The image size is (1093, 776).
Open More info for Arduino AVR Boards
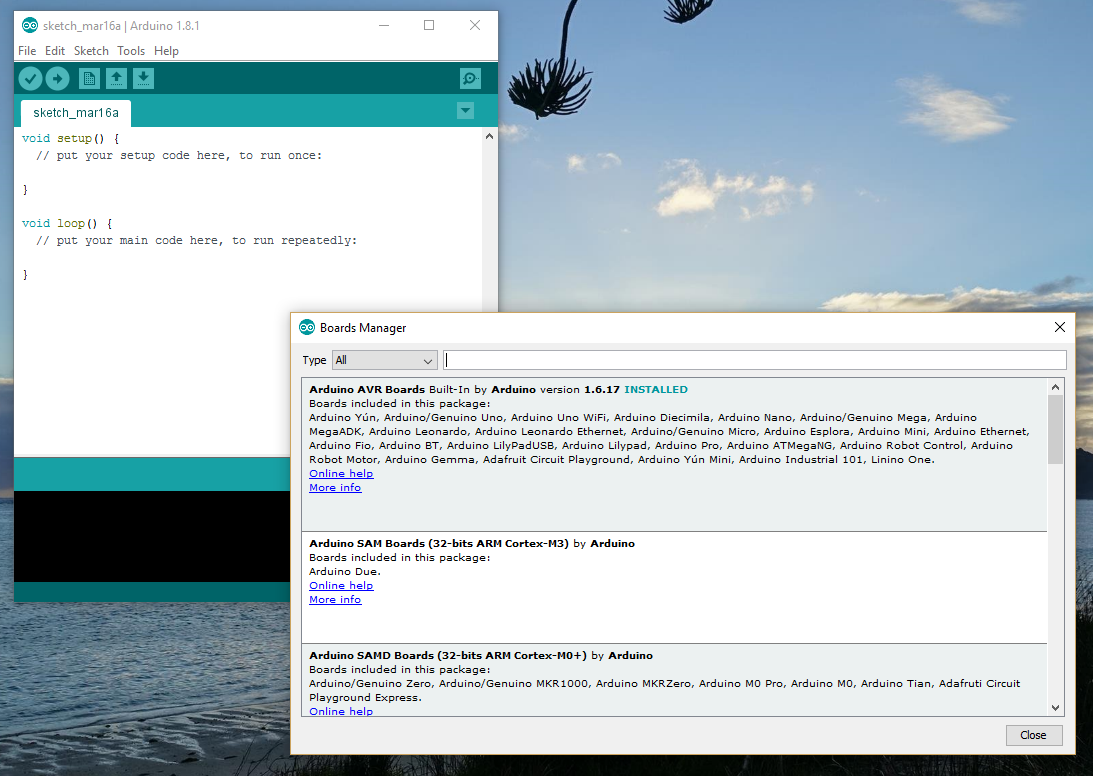[x=335, y=487]
